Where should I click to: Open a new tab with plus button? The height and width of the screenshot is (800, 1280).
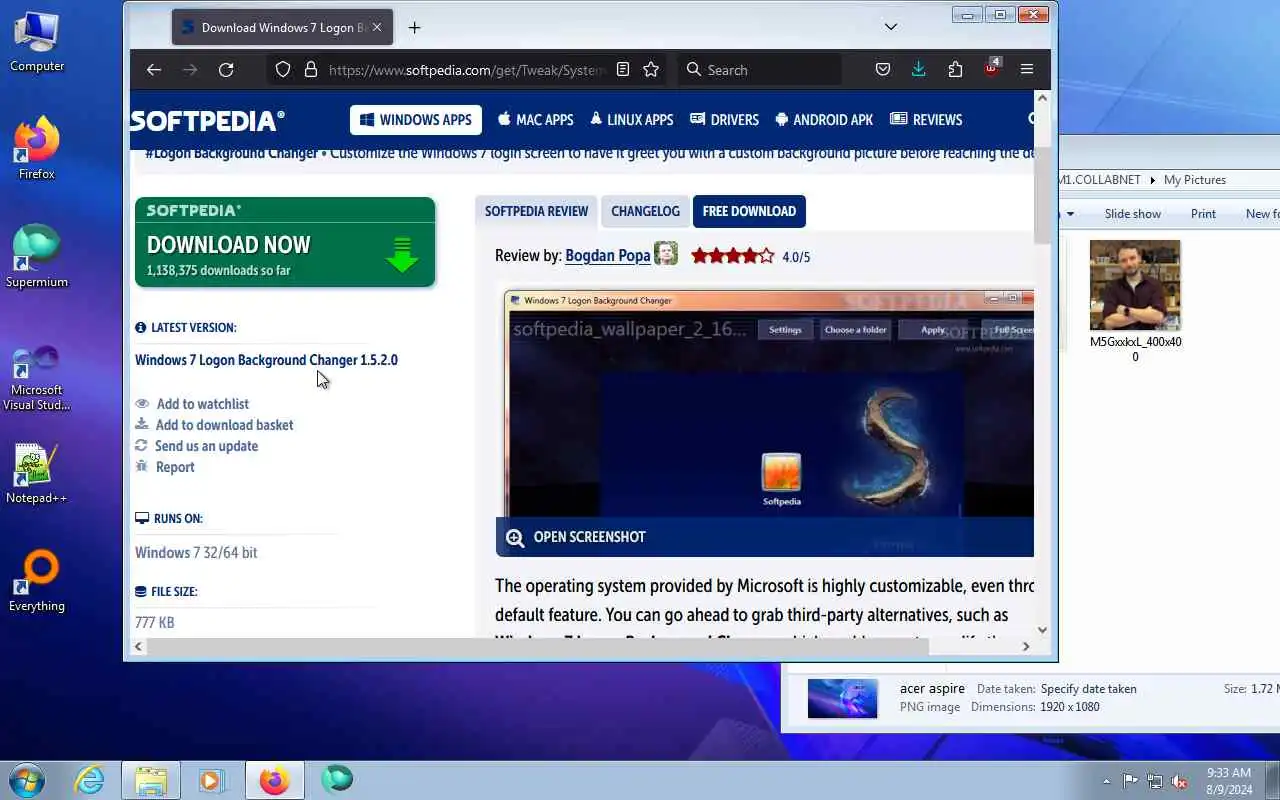pos(414,28)
